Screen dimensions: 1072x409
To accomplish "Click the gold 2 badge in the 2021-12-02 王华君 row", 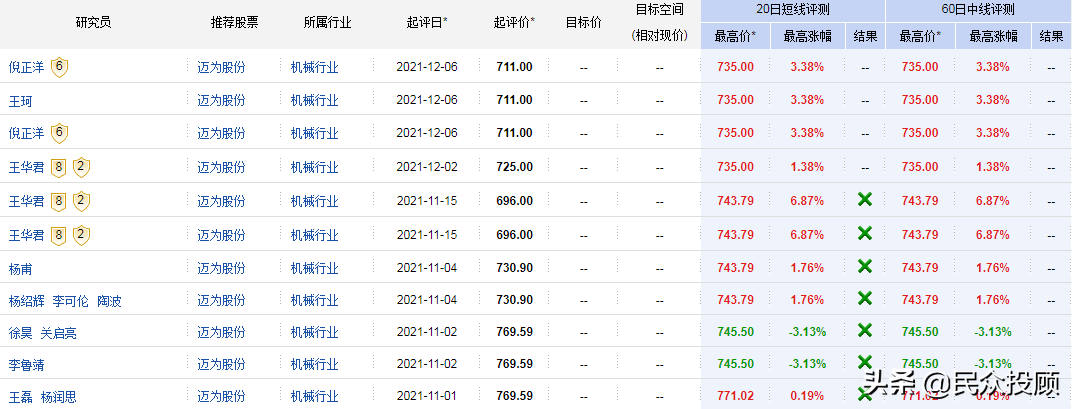I will click(x=81, y=167).
